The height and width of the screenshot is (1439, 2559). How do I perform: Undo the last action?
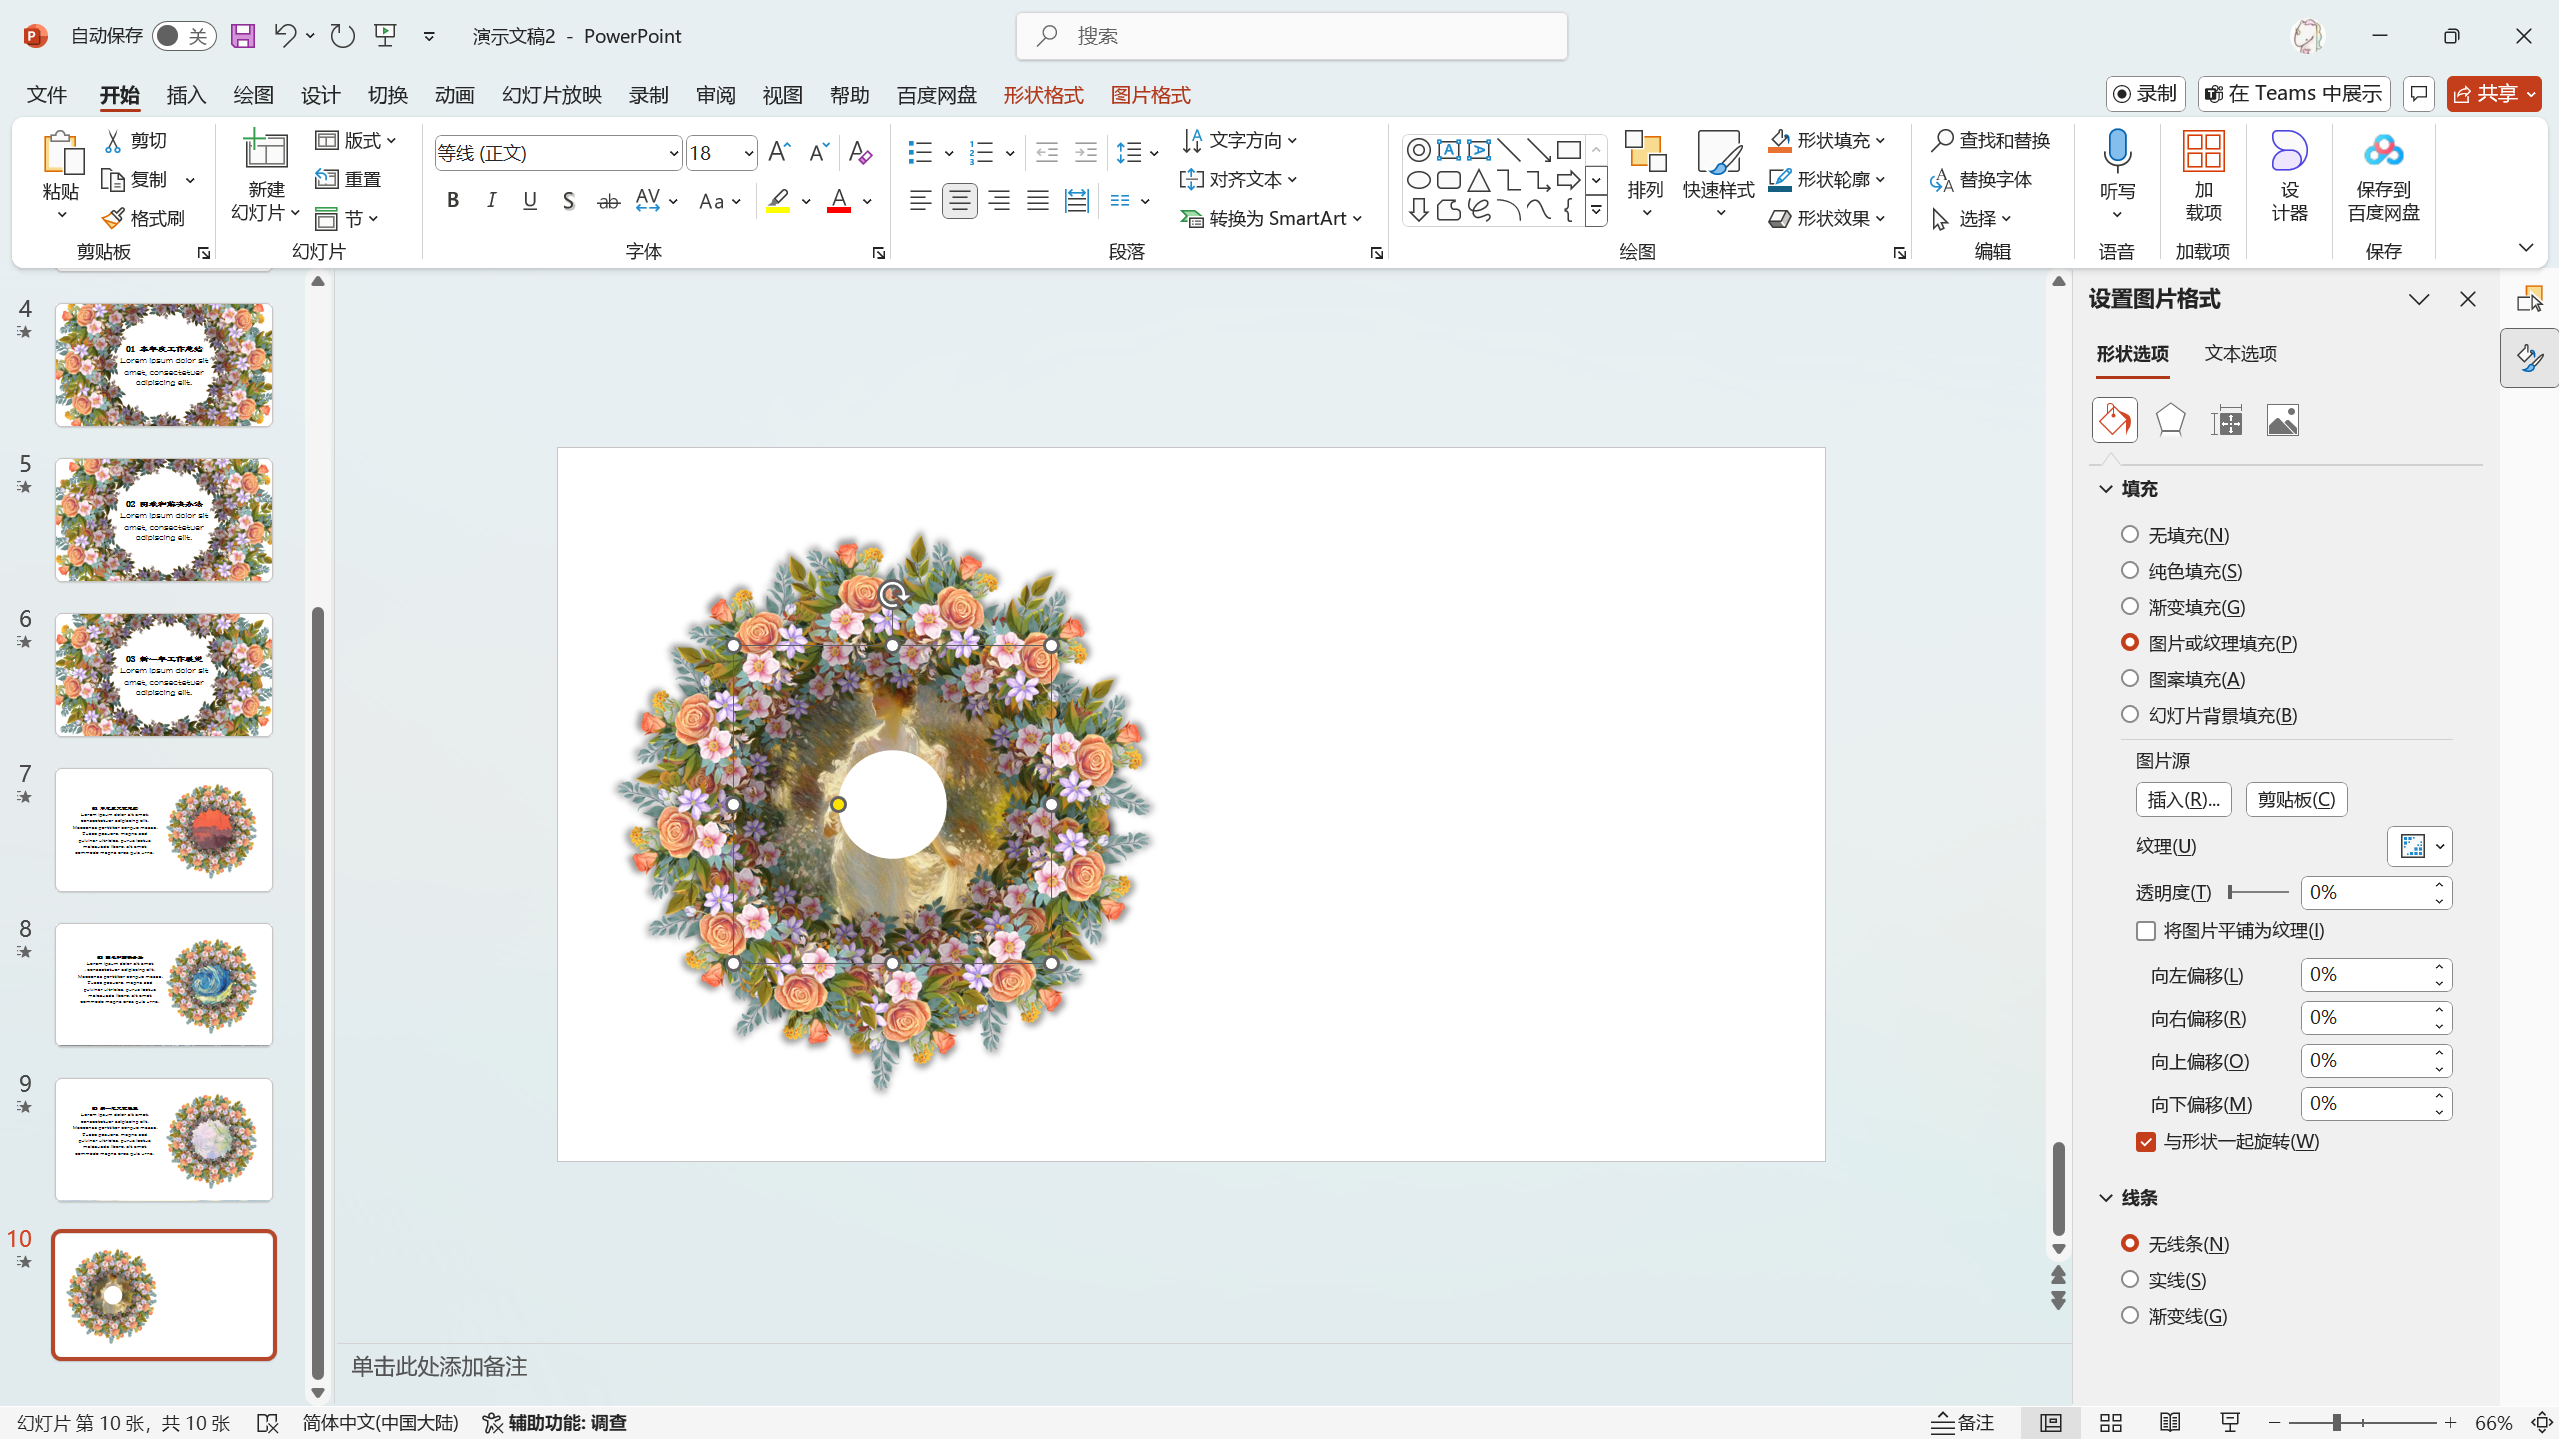pos(285,36)
